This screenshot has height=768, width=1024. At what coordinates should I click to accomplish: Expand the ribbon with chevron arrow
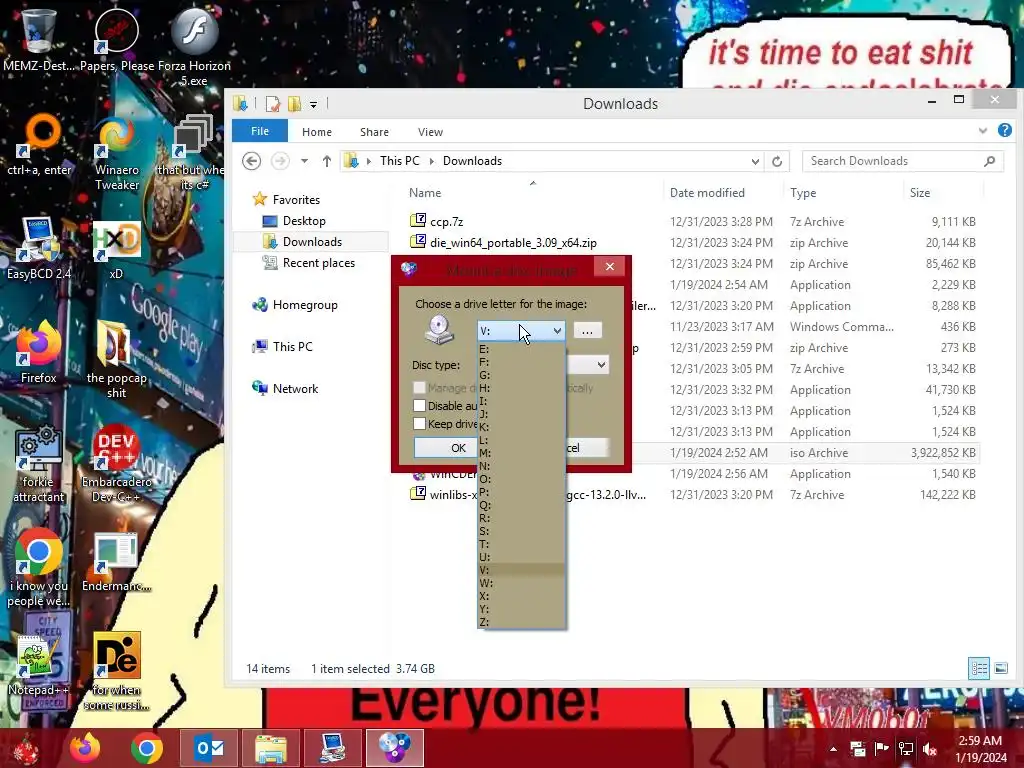tap(982, 131)
